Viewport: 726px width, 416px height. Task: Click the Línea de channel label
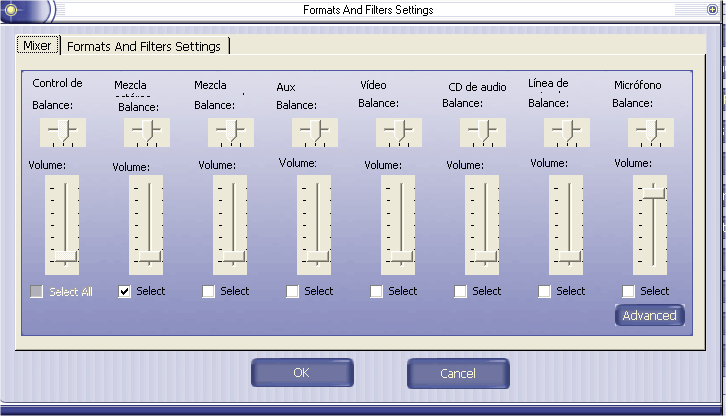pyautogui.click(x=548, y=83)
